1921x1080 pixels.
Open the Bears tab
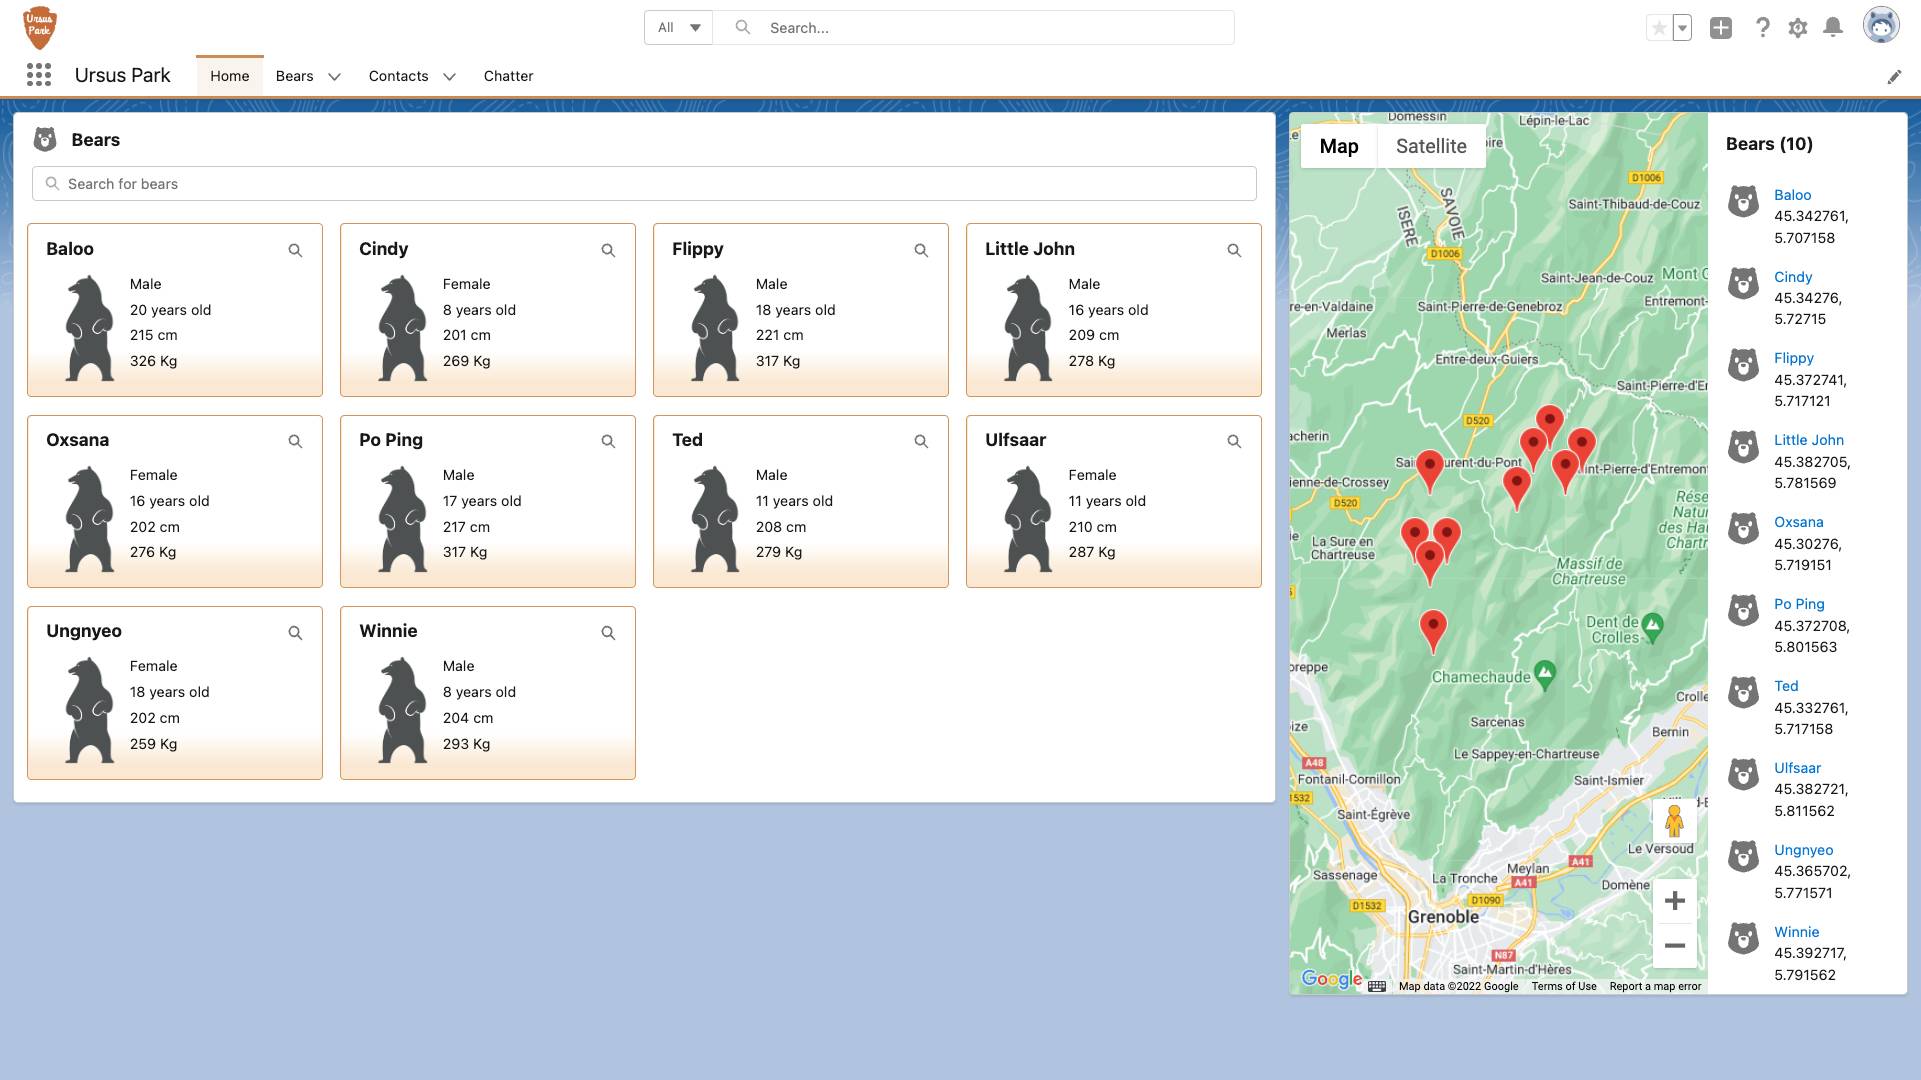(x=295, y=76)
